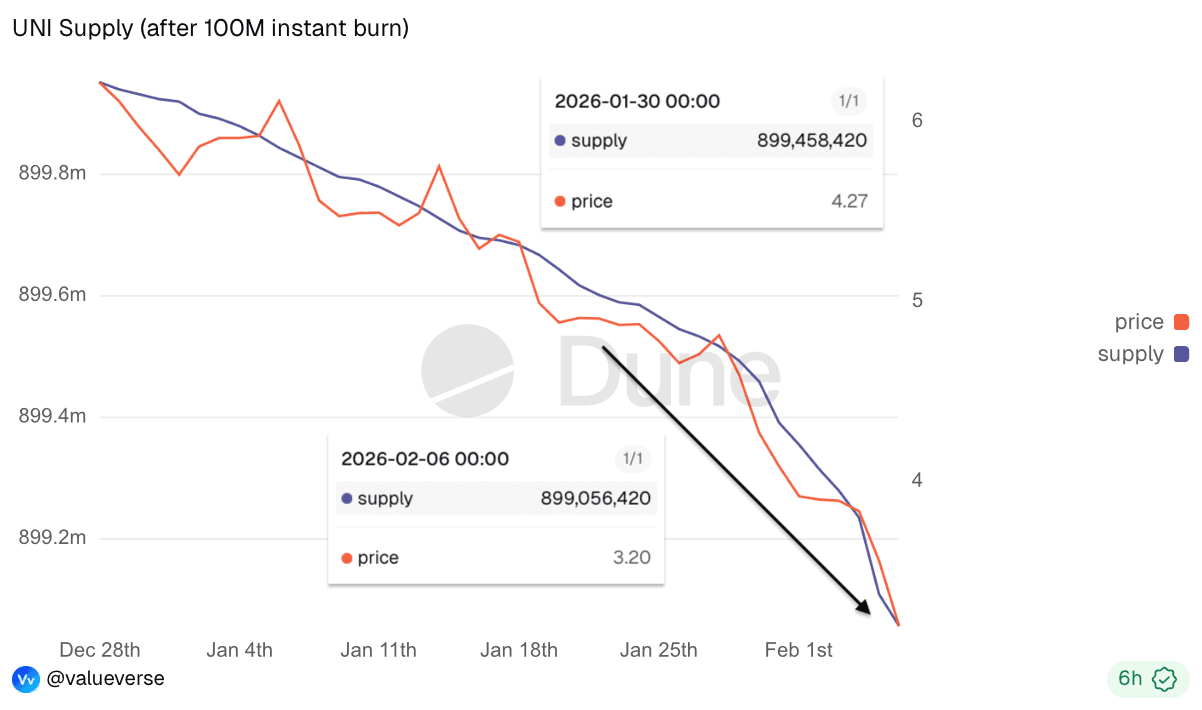Image resolution: width=1202 pixels, height=710 pixels.
Task: Toggle the supply series via legend label
Action: [x=1130, y=354]
